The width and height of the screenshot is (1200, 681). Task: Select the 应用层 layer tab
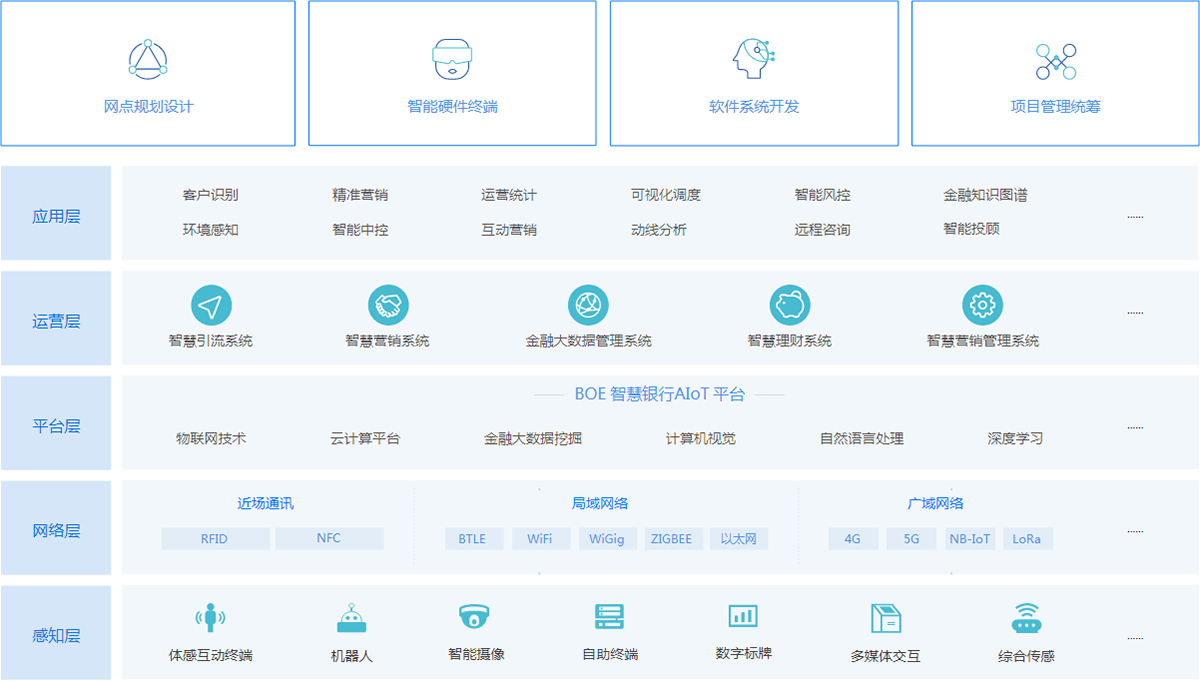tap(56, 216)
